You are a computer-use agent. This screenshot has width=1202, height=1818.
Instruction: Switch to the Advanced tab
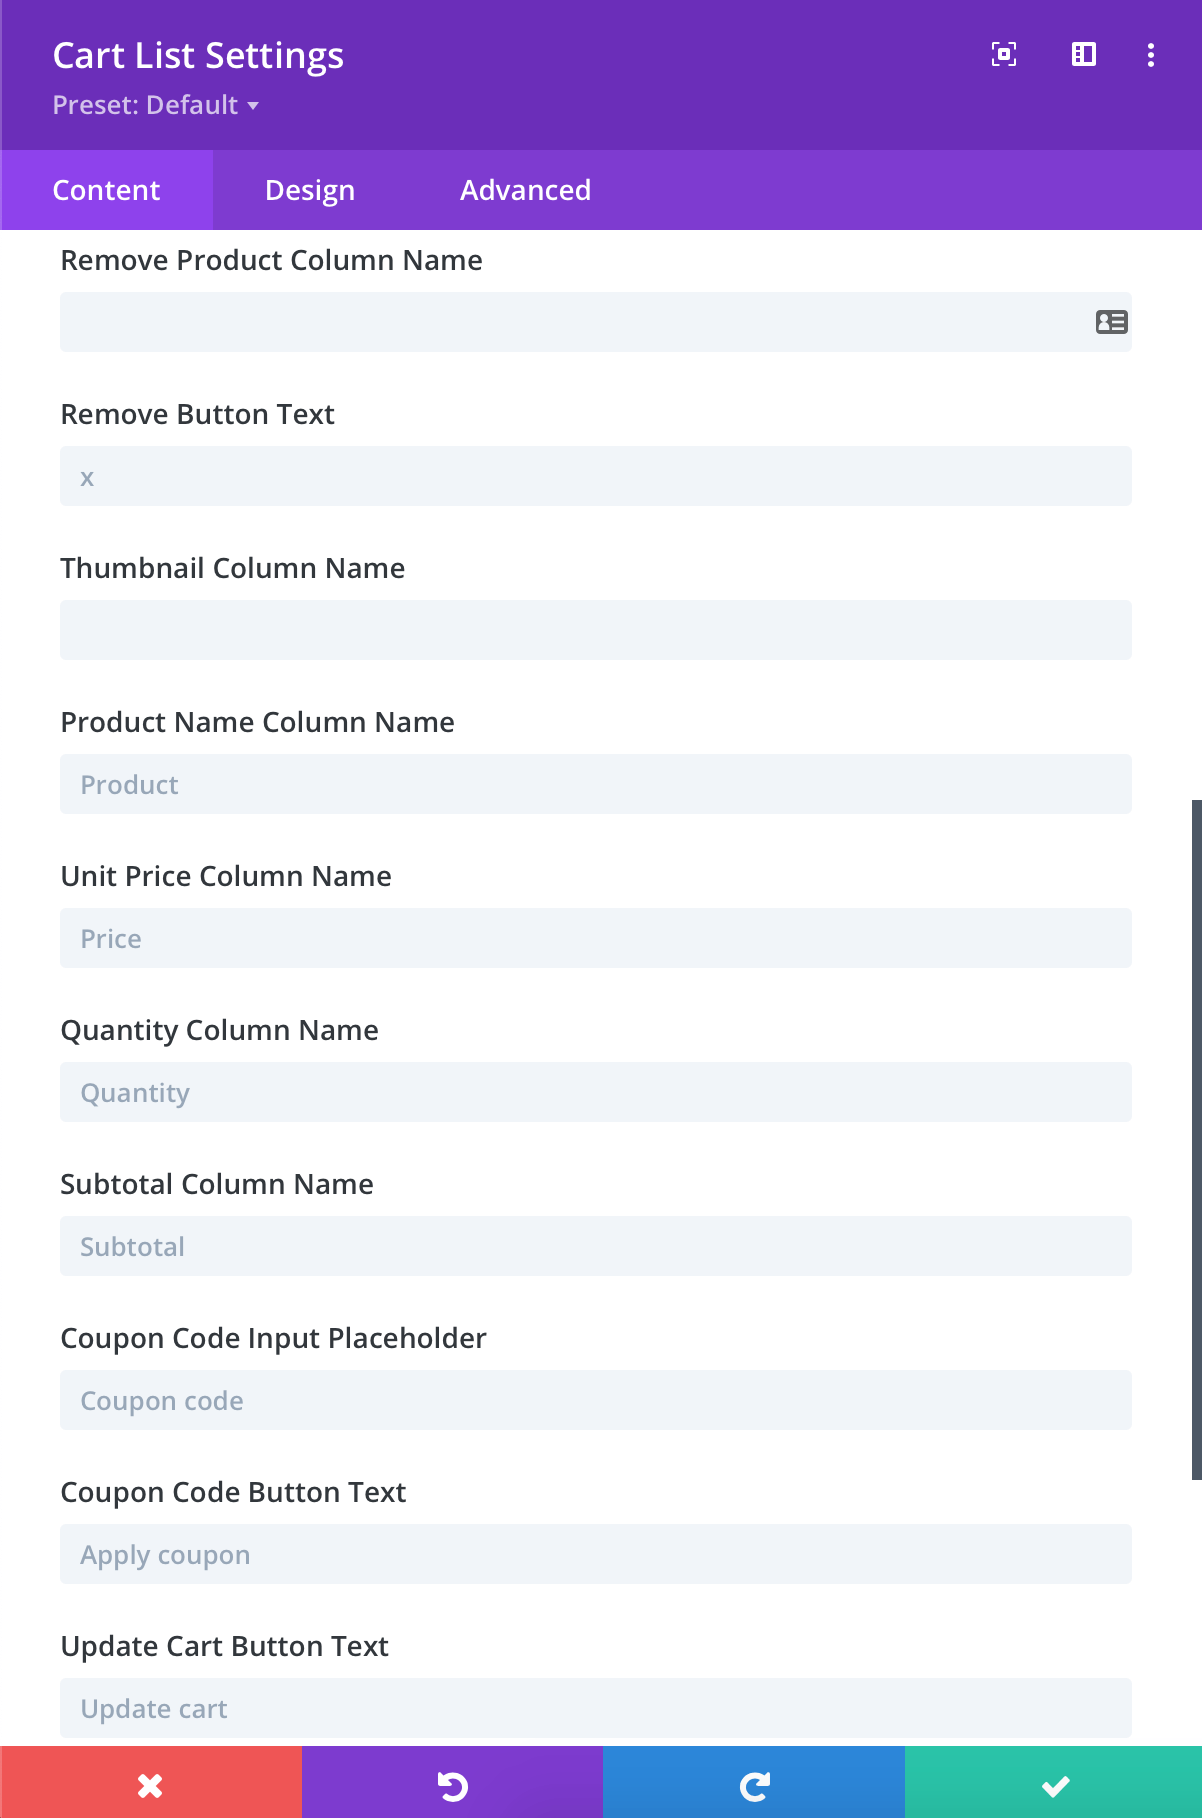tap(525, 190)
